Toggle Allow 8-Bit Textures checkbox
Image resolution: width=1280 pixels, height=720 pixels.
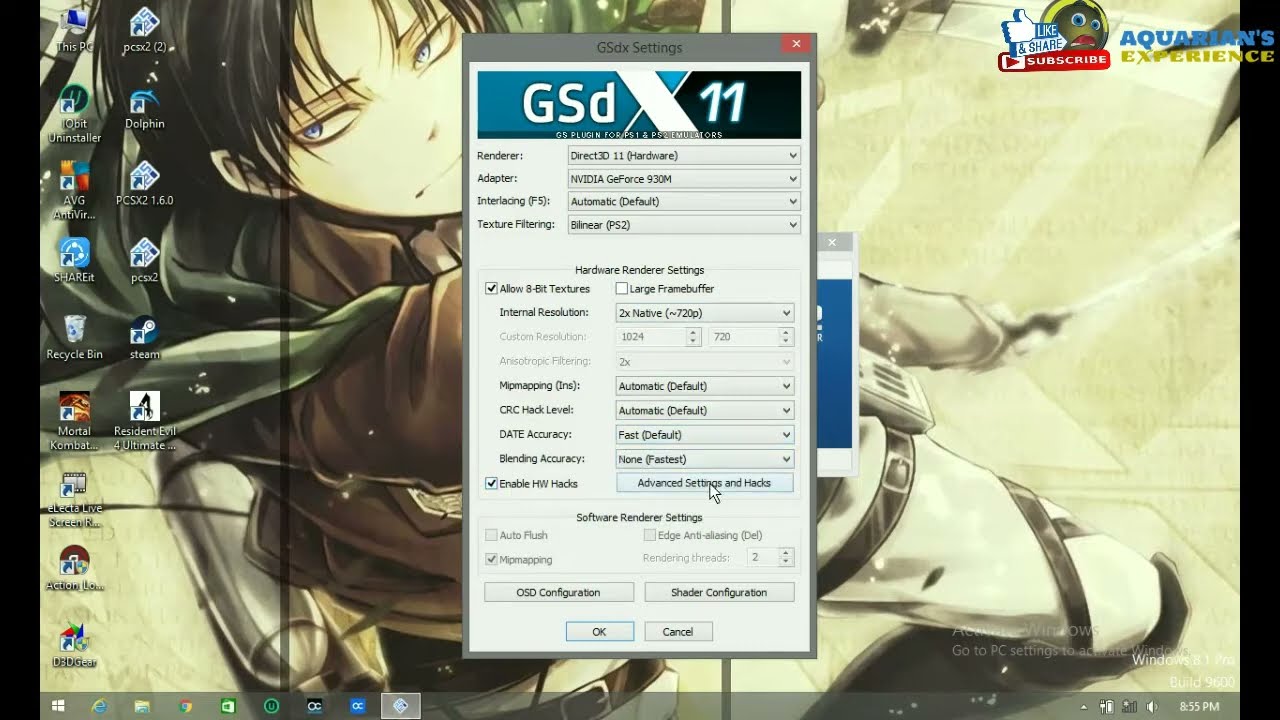491,289
